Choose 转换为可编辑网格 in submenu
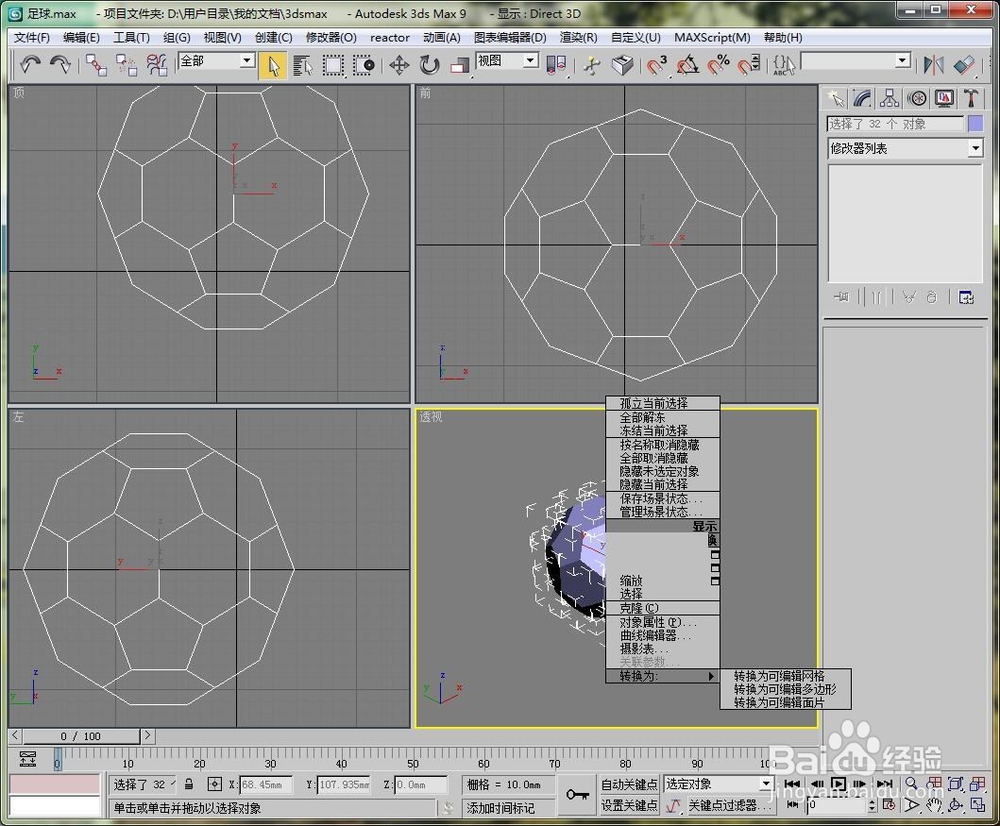Screen dimensions: 1000x826 [785, 676]
